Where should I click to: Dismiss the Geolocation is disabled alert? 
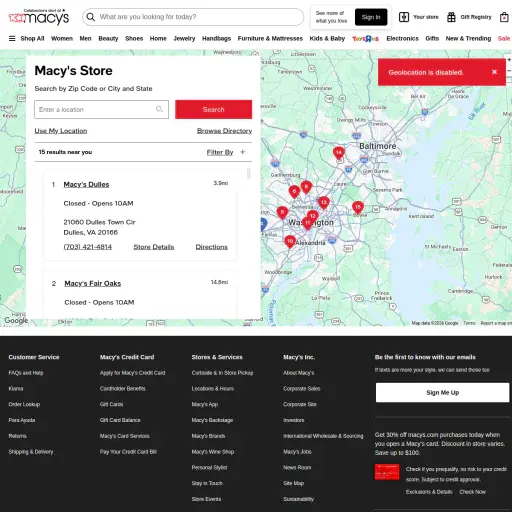(494, 72)
